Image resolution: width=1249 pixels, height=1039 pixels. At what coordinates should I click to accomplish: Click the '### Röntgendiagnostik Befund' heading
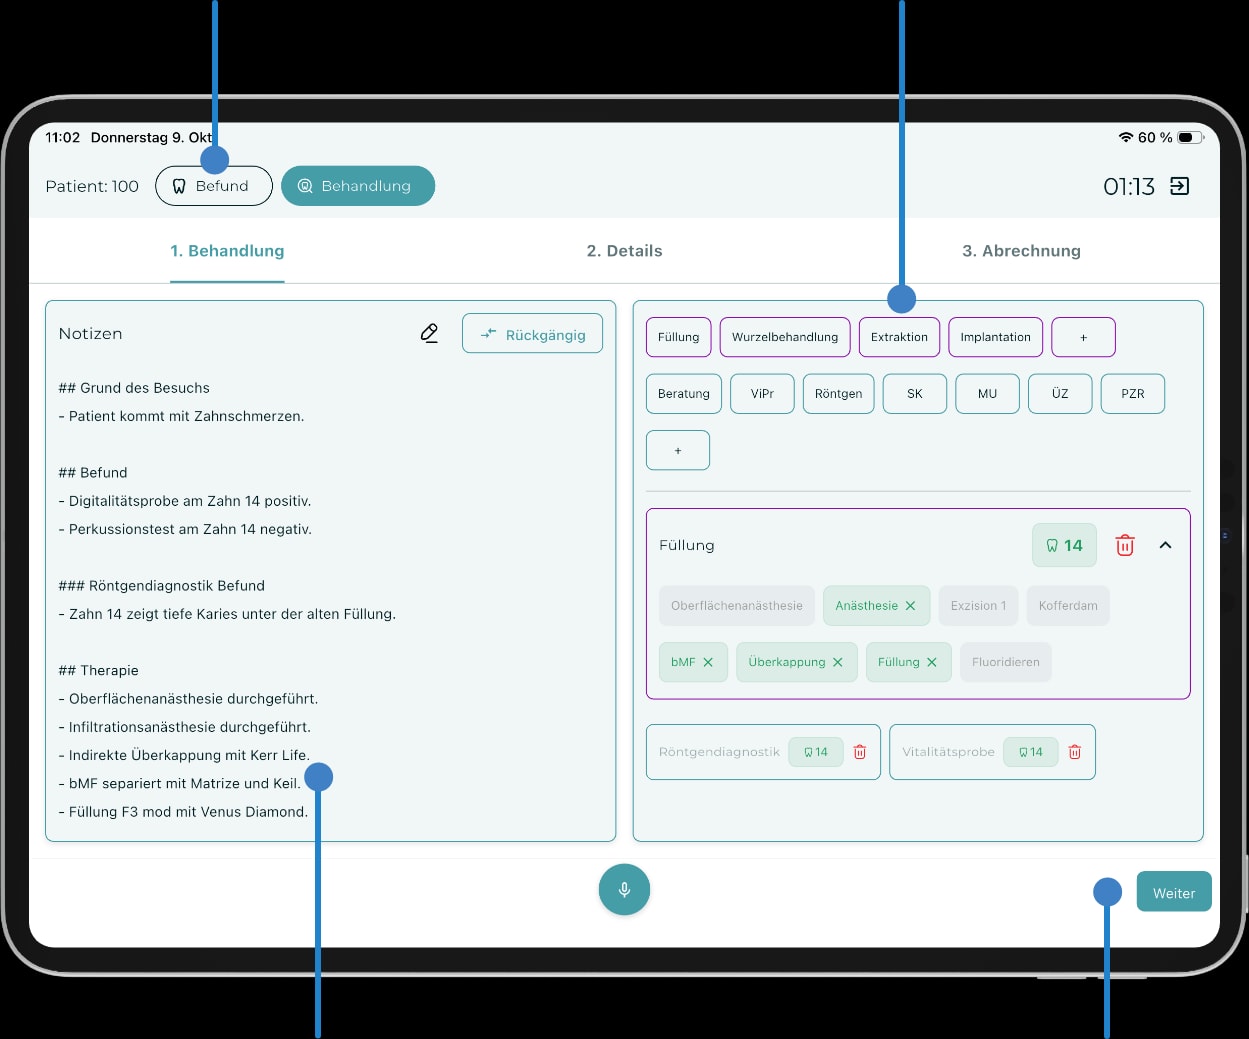161,586
